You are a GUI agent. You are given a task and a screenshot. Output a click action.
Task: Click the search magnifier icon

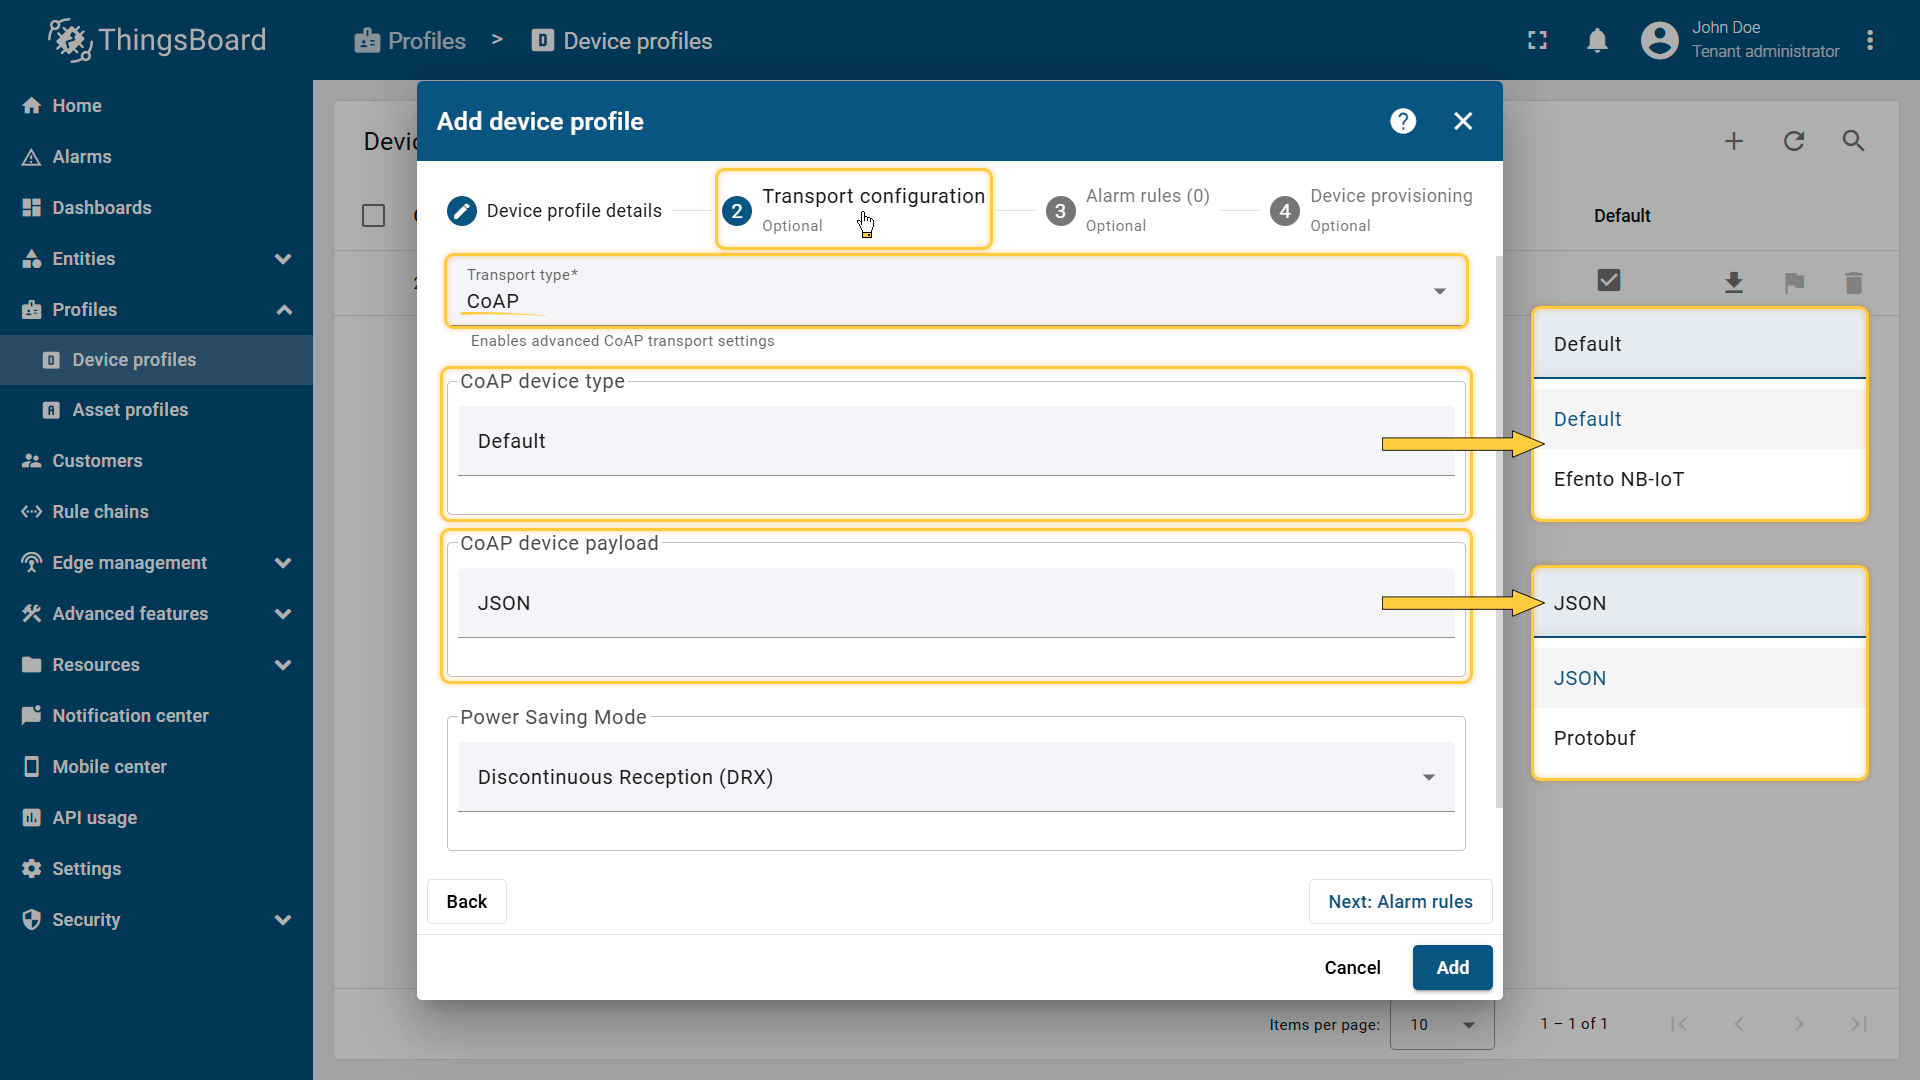(x=1853, y=141)
